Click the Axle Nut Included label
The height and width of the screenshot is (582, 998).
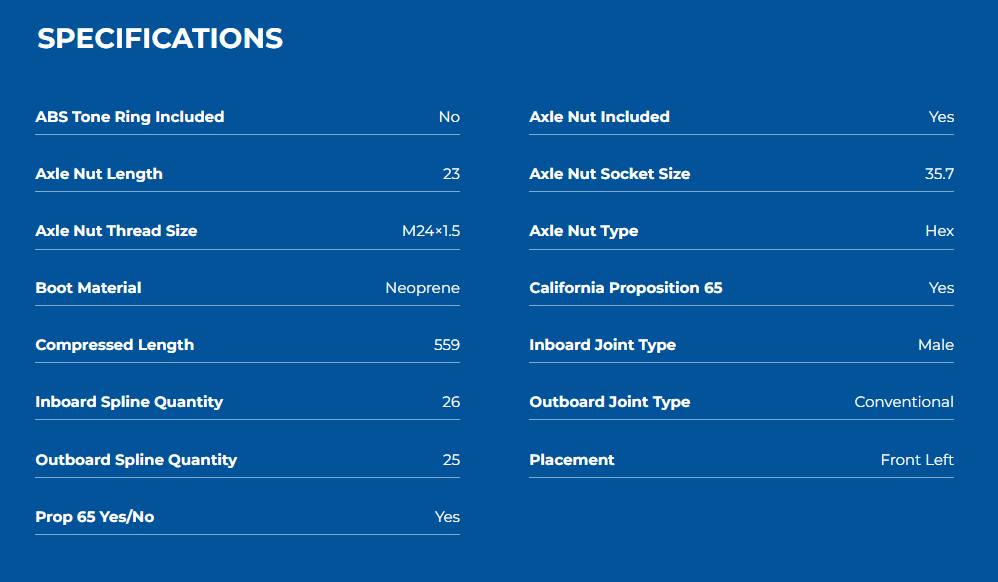click(x=599, y=117)
